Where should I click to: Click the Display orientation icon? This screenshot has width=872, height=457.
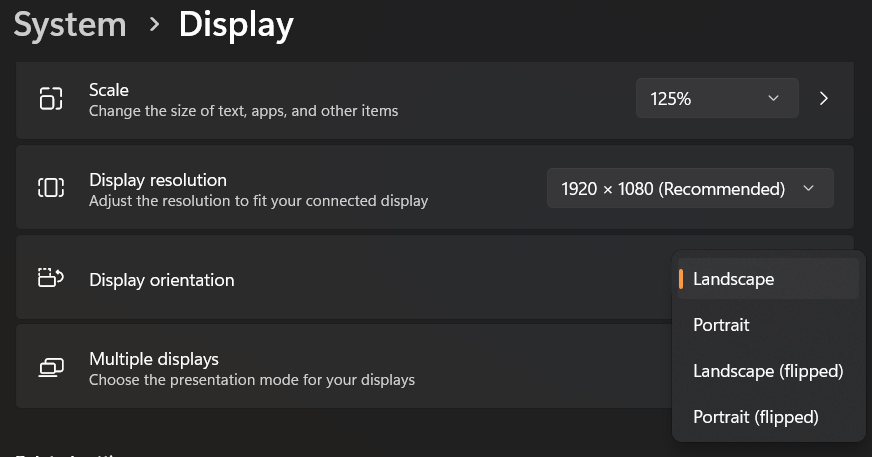50,279
